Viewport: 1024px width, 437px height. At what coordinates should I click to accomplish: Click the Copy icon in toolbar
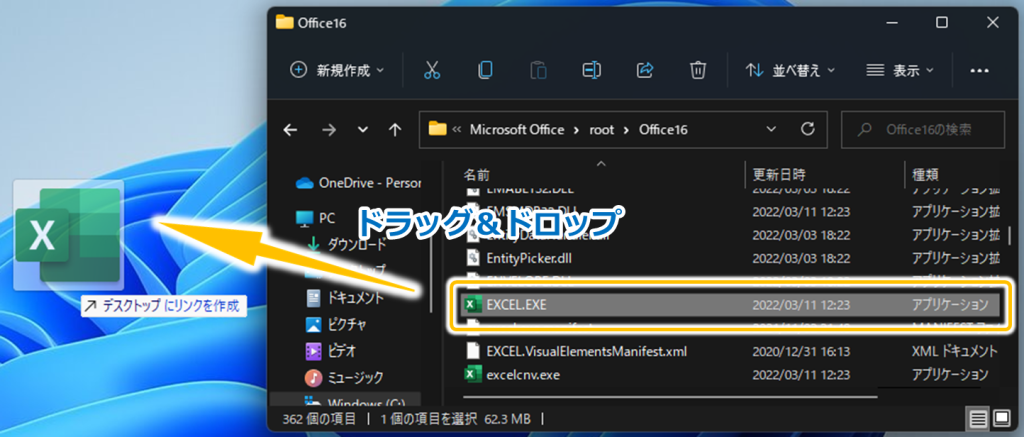click(485, 70)
